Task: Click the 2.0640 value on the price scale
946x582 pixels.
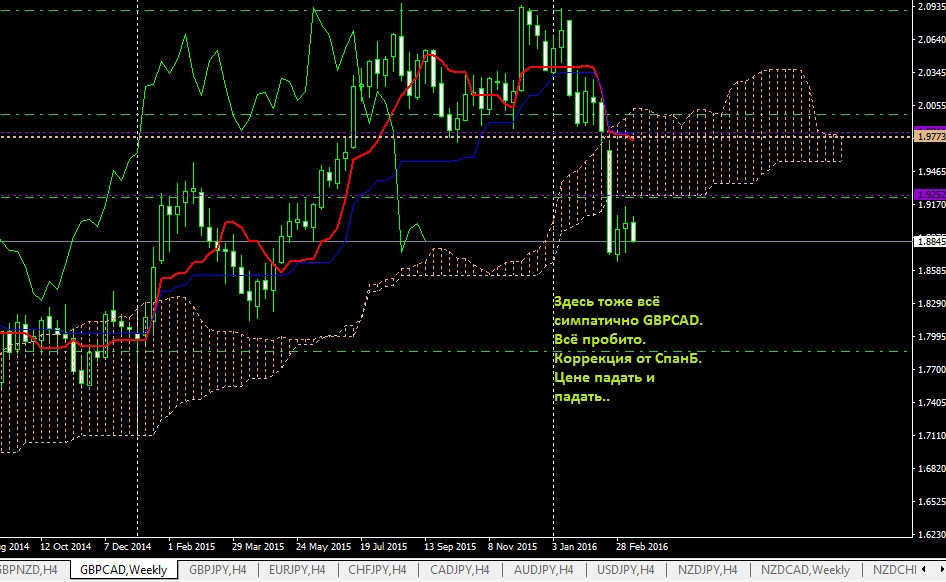Action: pos(932,40)
